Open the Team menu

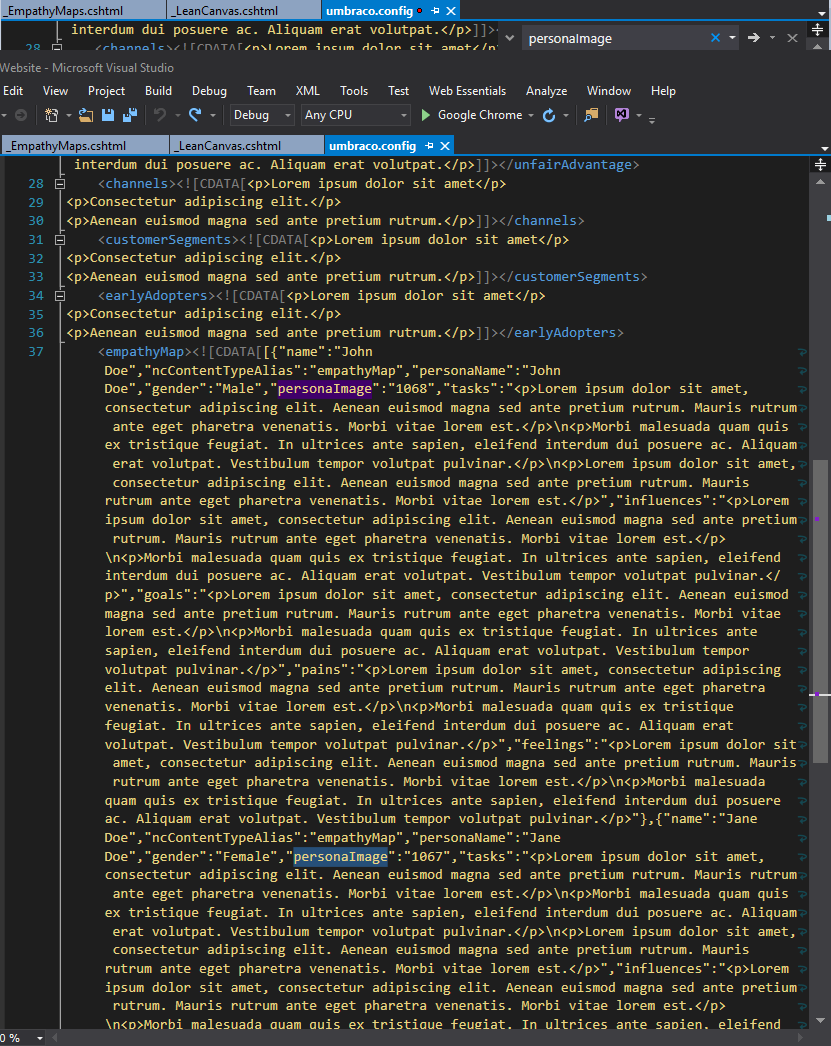pyautogui.click(x=261, y=91)
